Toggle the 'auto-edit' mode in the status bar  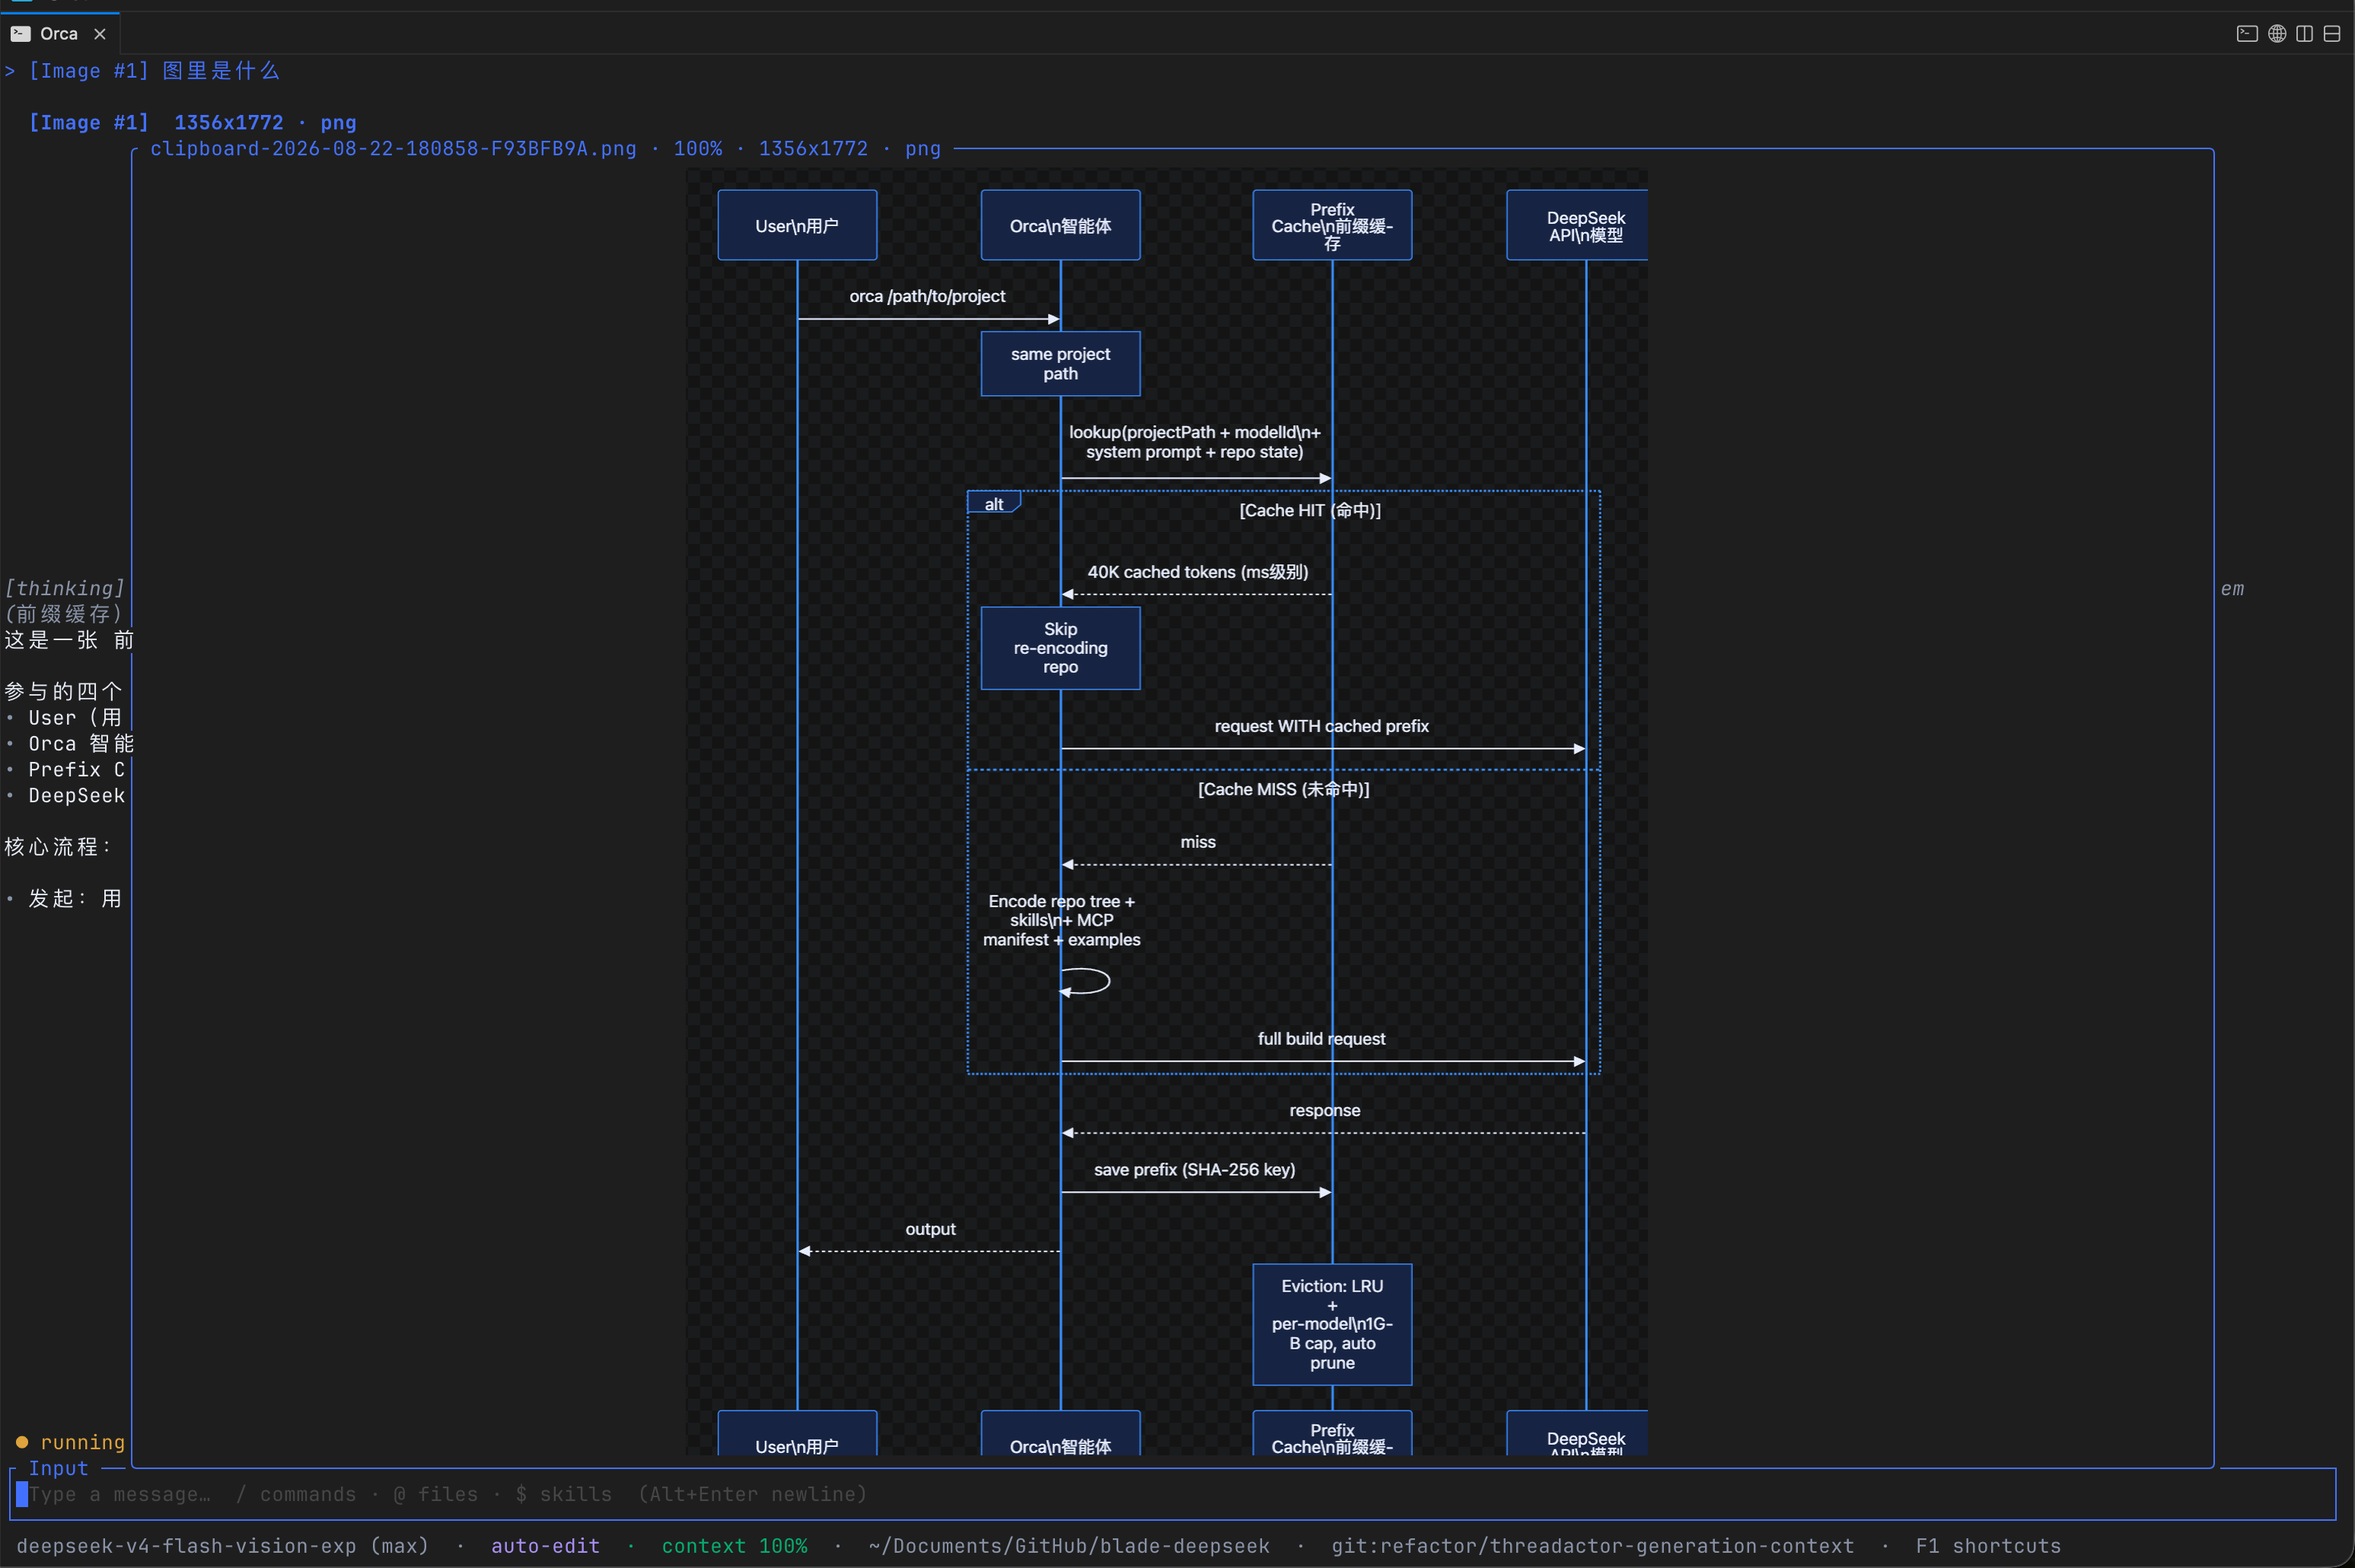545,1546
